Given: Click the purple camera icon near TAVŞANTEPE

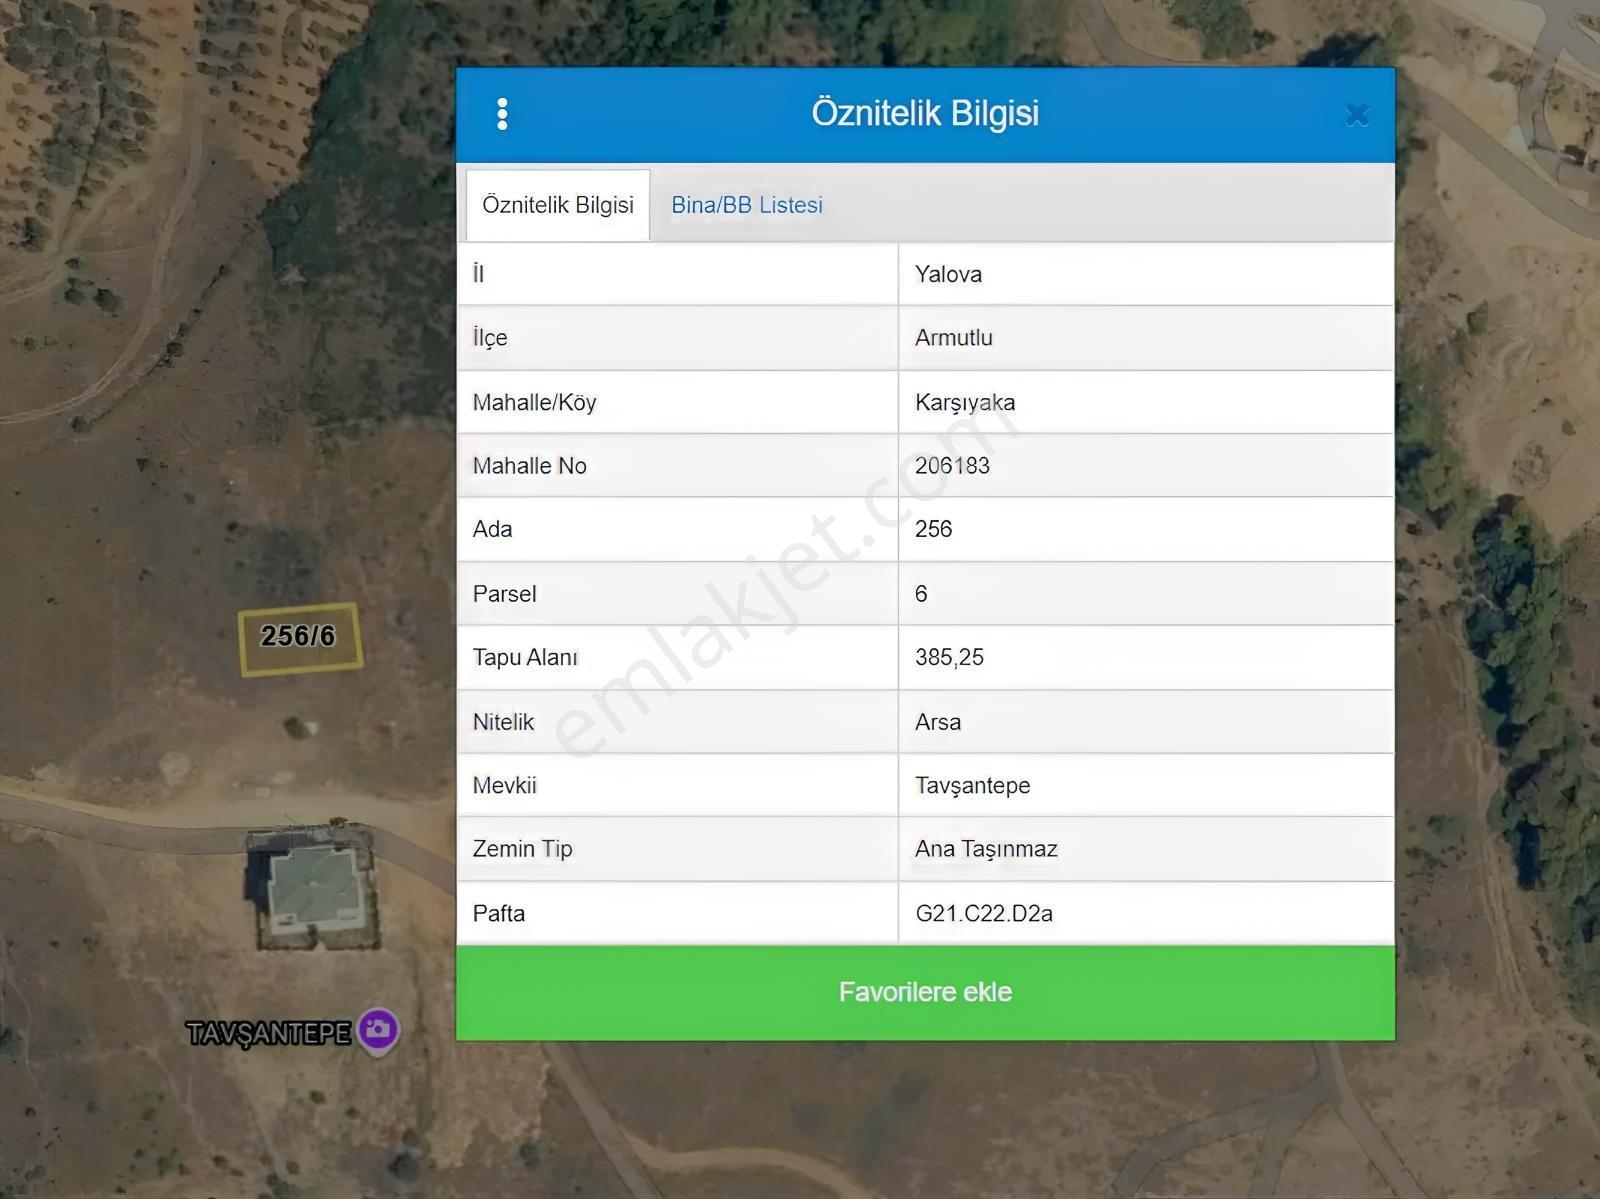Looking at the screenshot, I should click(x=378, y=1030).
